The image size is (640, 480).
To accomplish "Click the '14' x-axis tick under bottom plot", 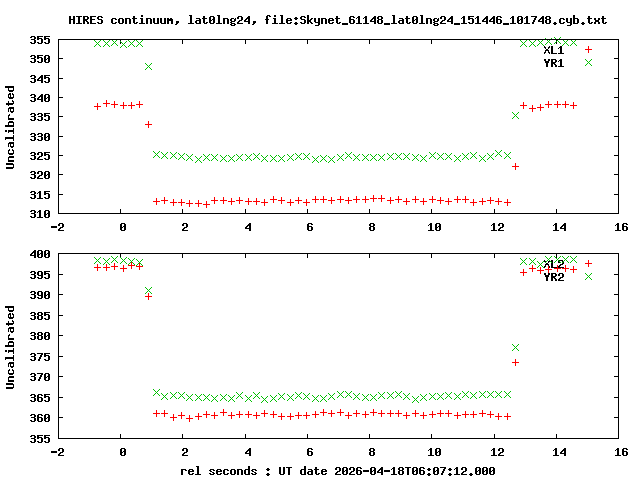I will tap(559, 452).
